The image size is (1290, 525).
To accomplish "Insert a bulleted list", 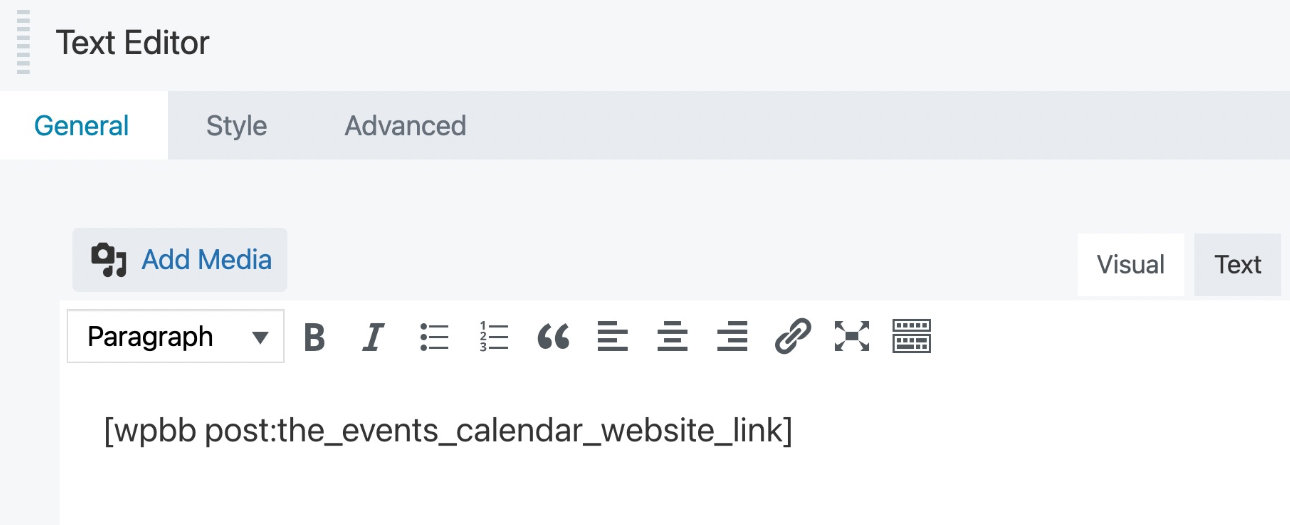I will 434,337.
